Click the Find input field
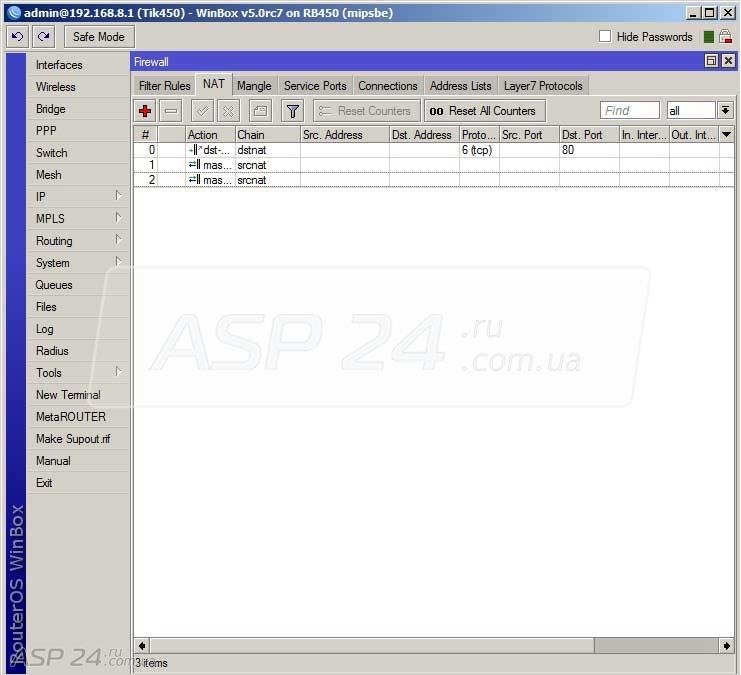Screen dimensions: 741x675 629,111
